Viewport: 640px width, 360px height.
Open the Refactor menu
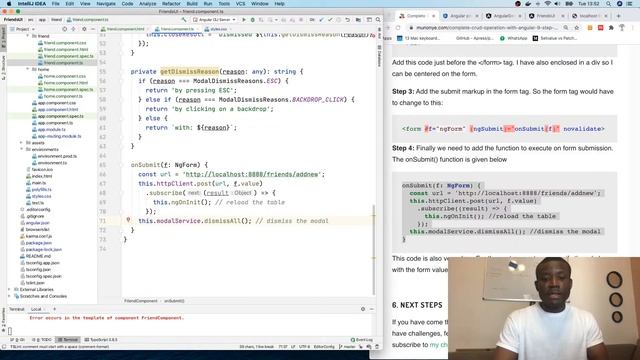tap(171, 4)
